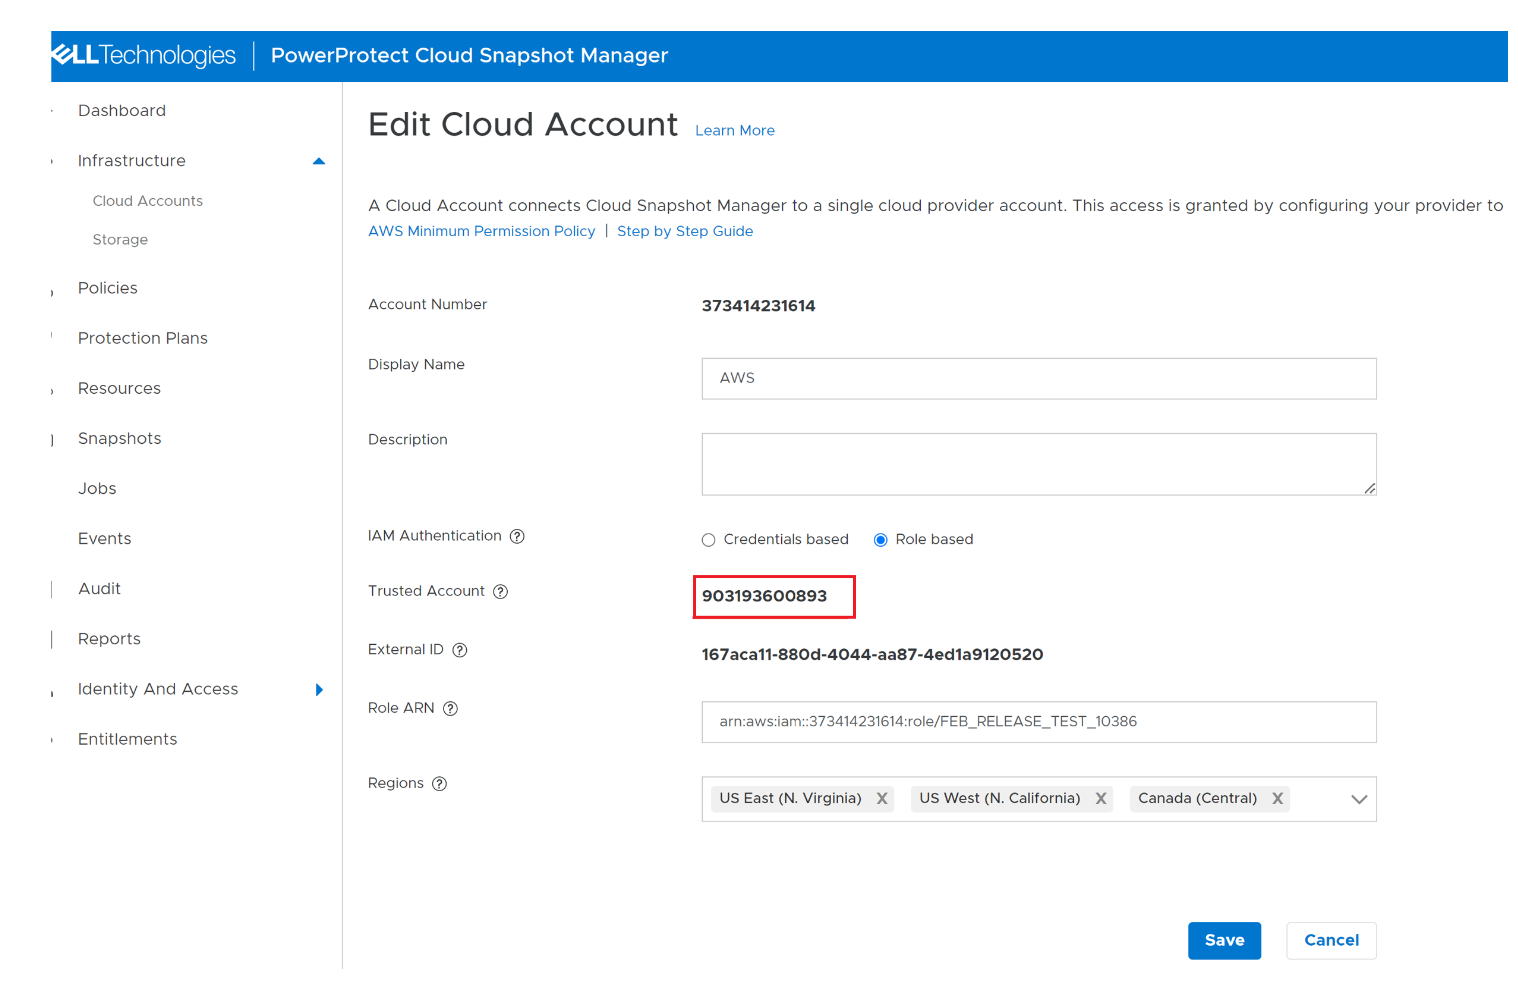Open the AWS Minimum Permission Policy link

pos(481,231)
